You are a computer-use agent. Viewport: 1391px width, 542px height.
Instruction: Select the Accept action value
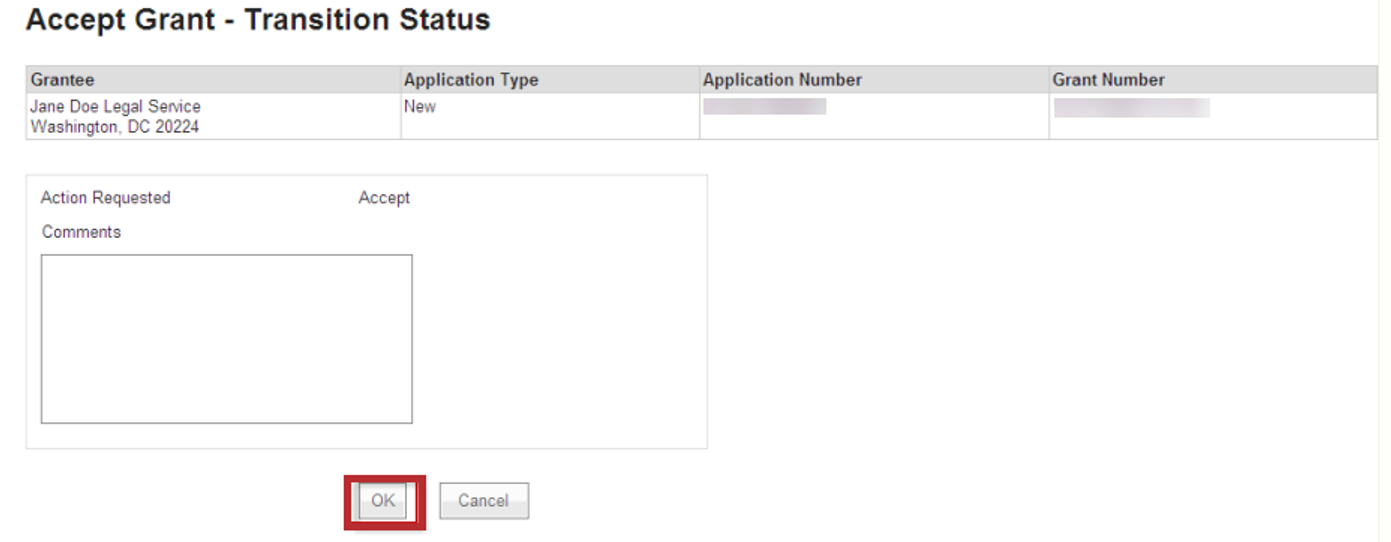coord(384,198)
